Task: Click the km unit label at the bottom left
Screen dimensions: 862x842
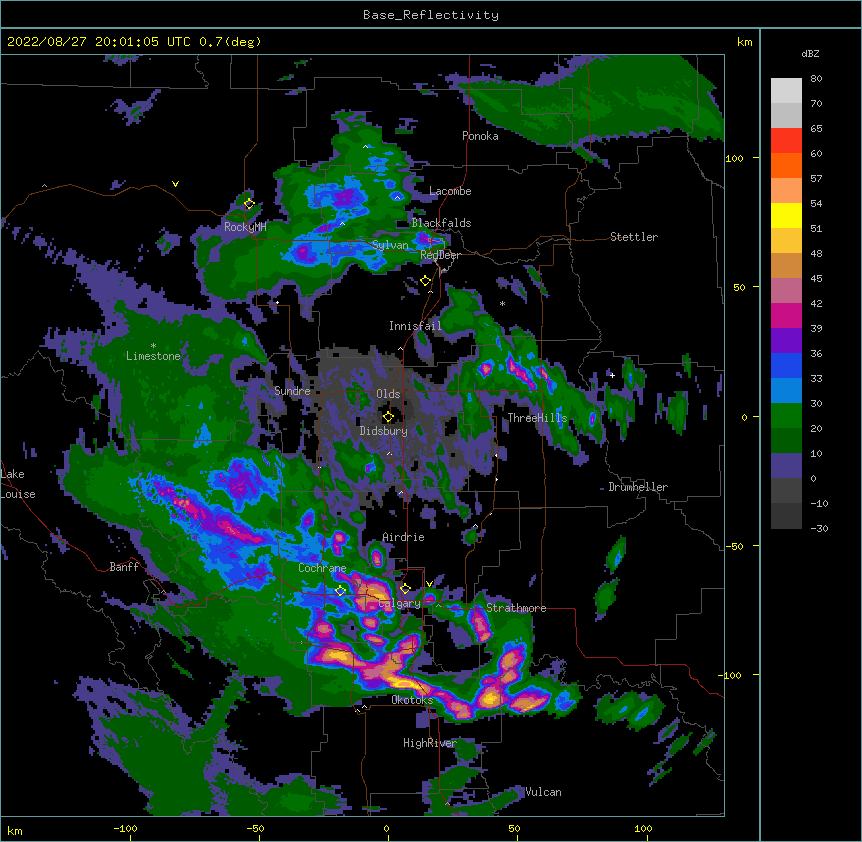Action: pos(15,831)
